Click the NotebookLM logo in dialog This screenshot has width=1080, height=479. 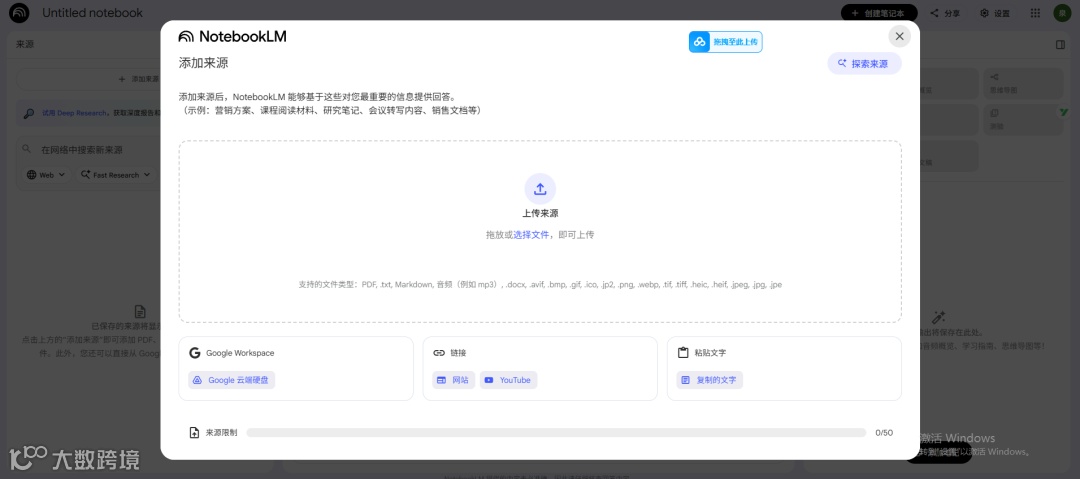point(232,37)
